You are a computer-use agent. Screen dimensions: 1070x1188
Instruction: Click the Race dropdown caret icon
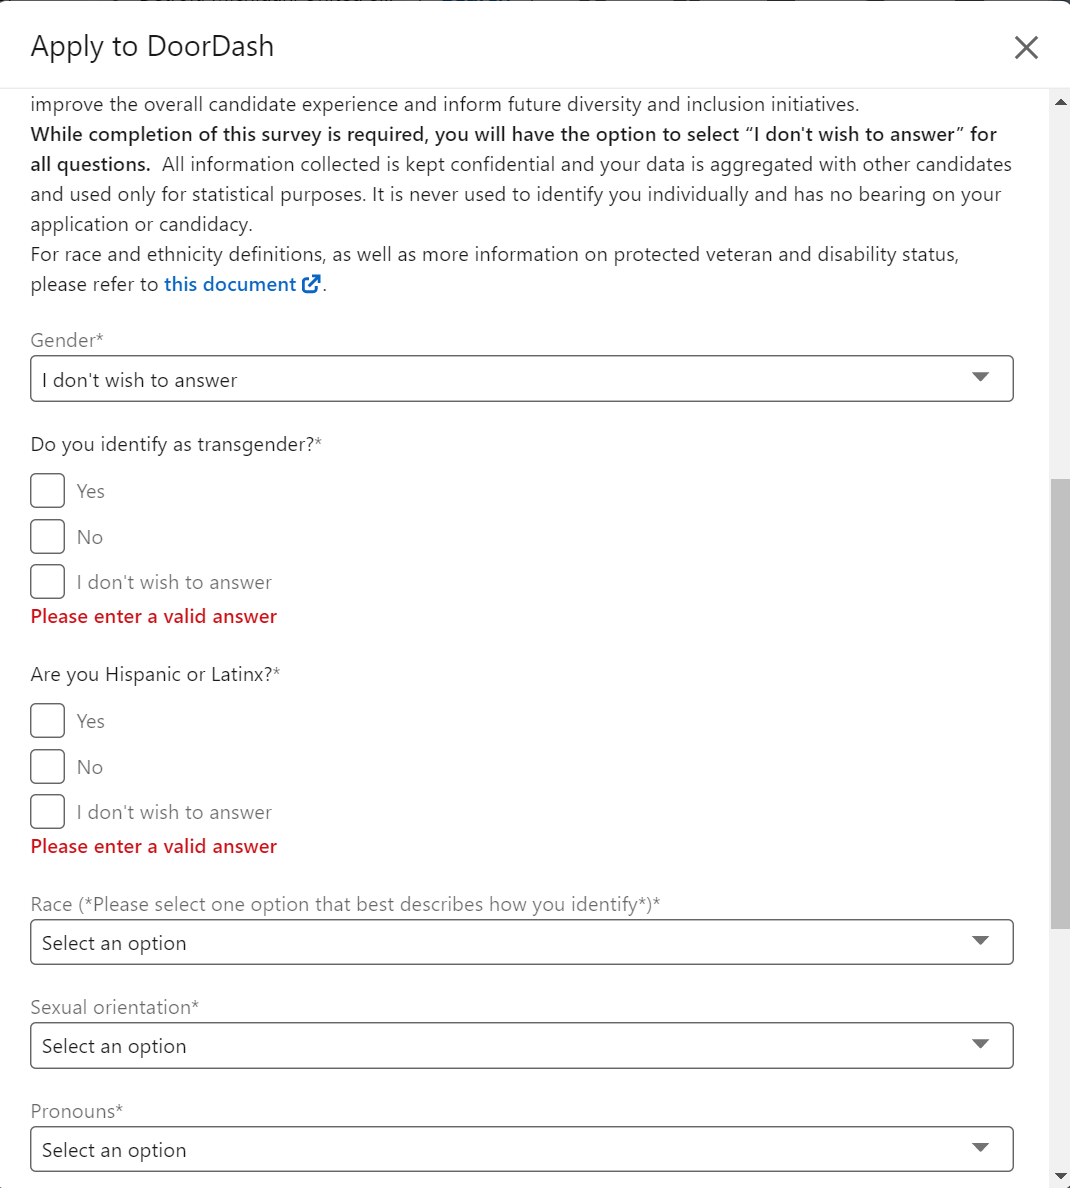[980, 941]
